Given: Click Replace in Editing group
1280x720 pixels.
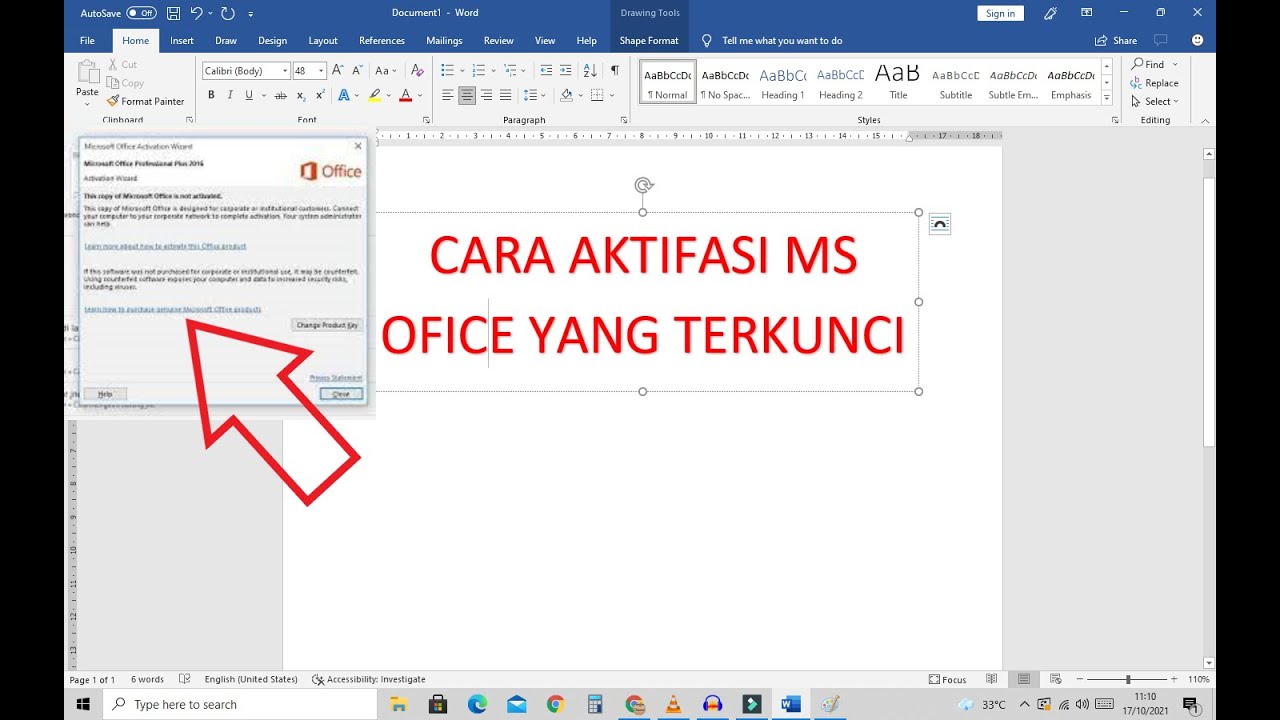Looking at the screenshot, I should 1155,83.
